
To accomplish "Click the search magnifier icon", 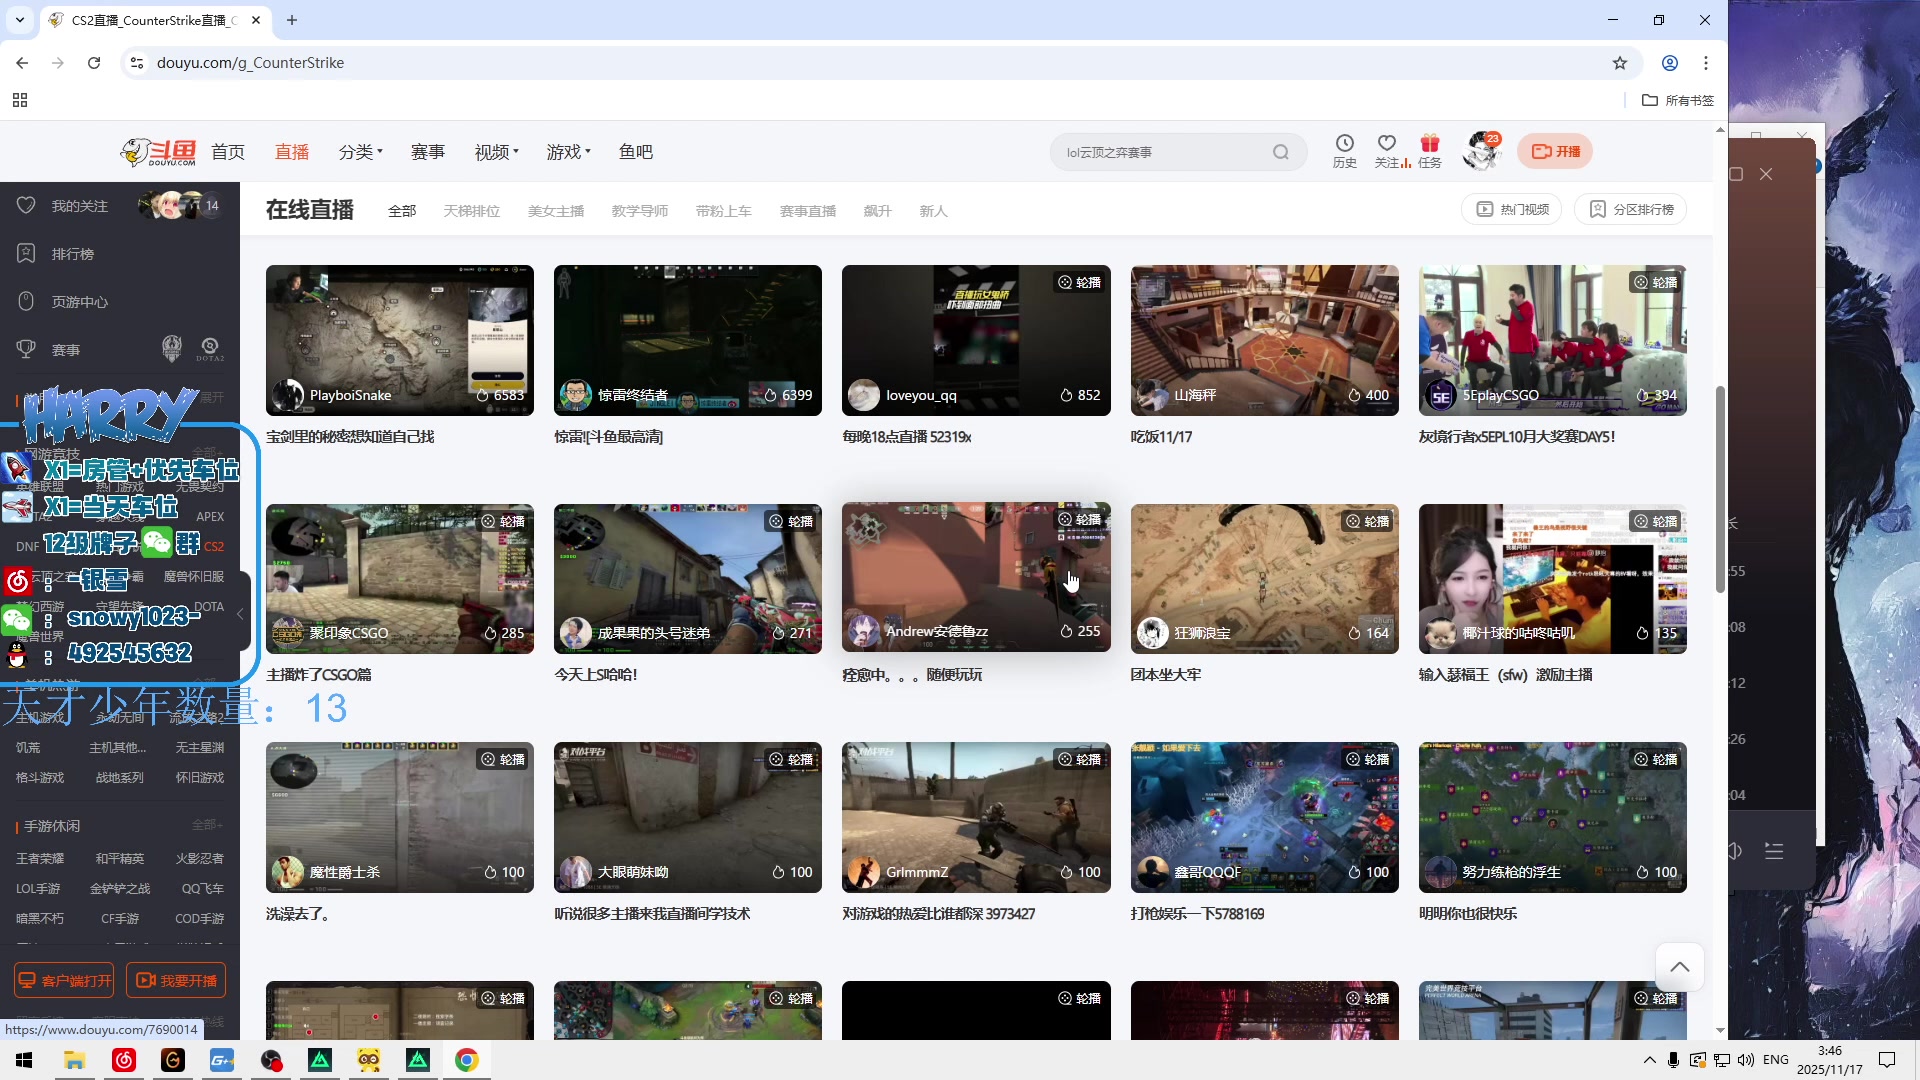I will pos(1281,152).
